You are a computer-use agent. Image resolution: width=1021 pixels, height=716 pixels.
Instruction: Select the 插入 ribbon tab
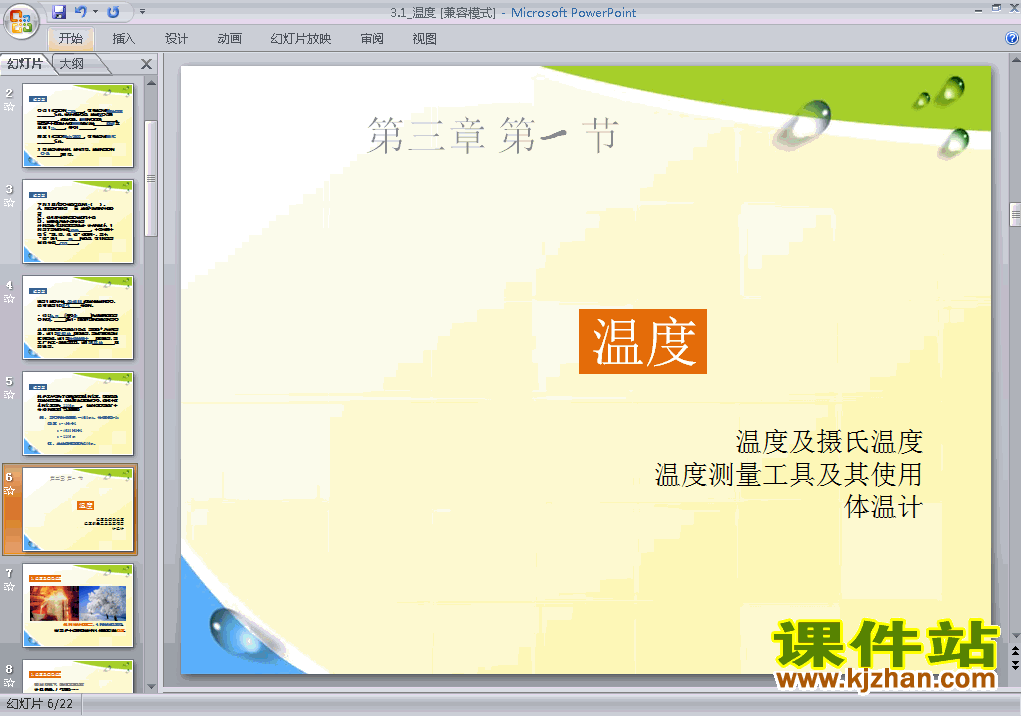point(123,38)
